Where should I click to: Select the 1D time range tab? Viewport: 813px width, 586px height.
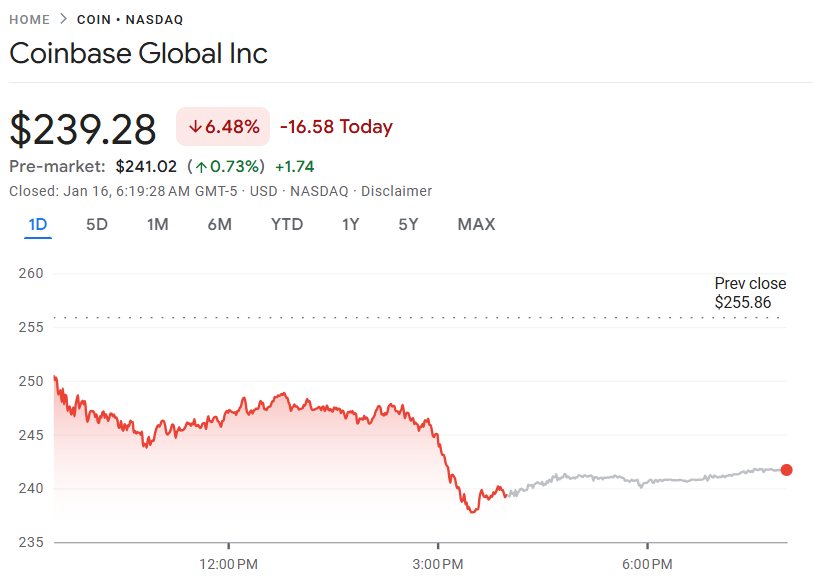(x=38, y=224)
